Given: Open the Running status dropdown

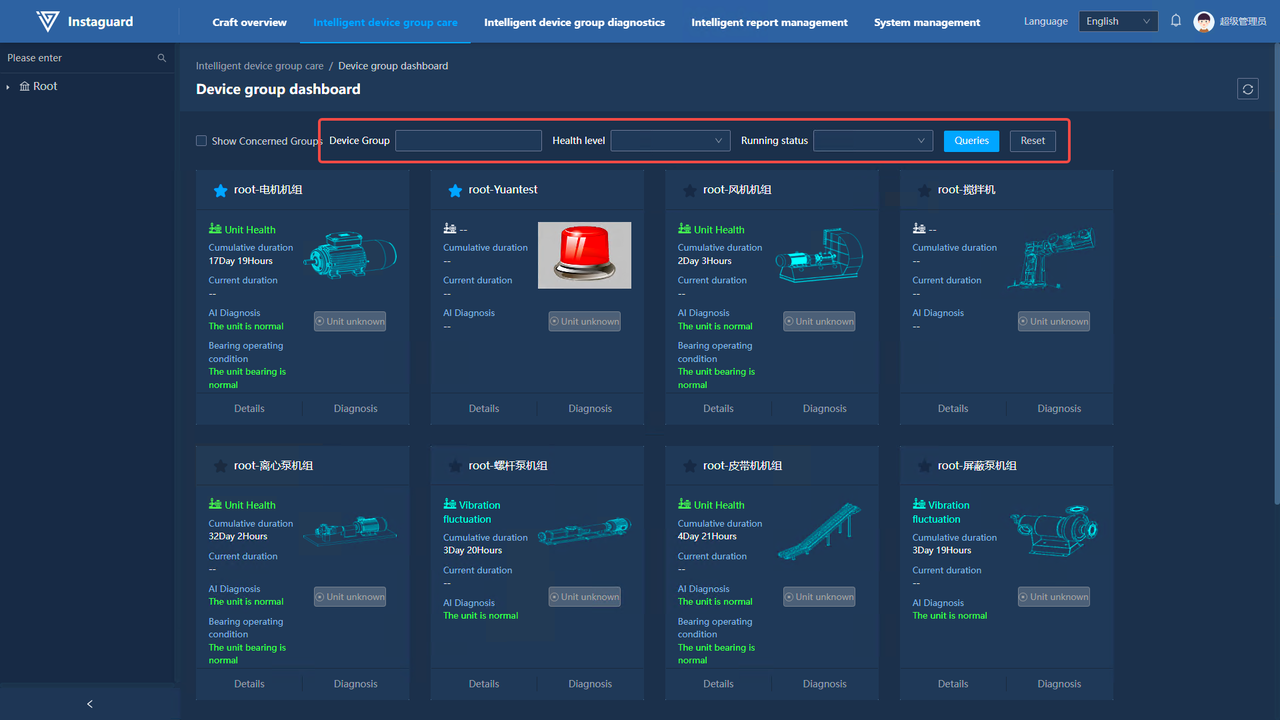Looking at the screenshot, I should pyautogui.click(x=873, y=141).
